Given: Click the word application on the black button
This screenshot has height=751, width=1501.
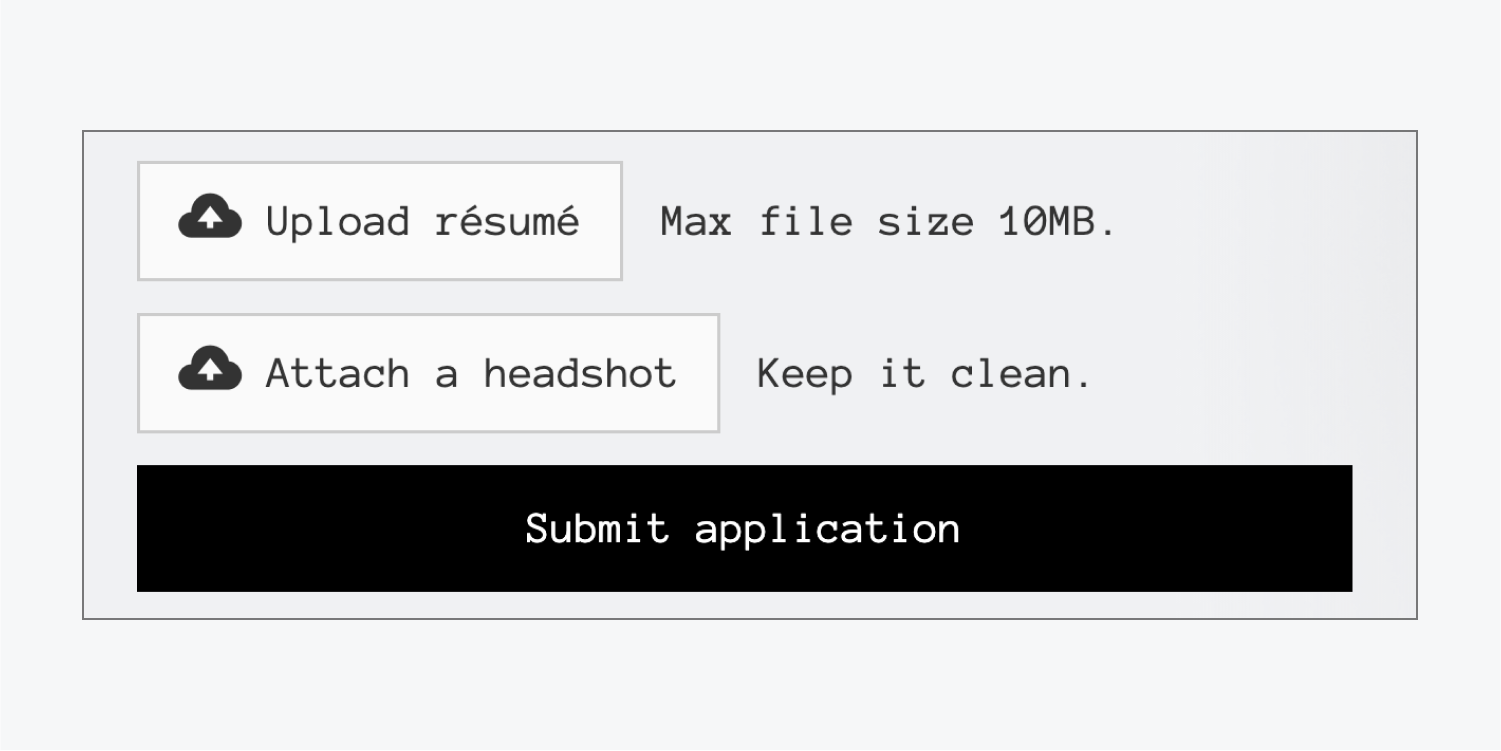Looking at the screenshot, I should (828, 529).
